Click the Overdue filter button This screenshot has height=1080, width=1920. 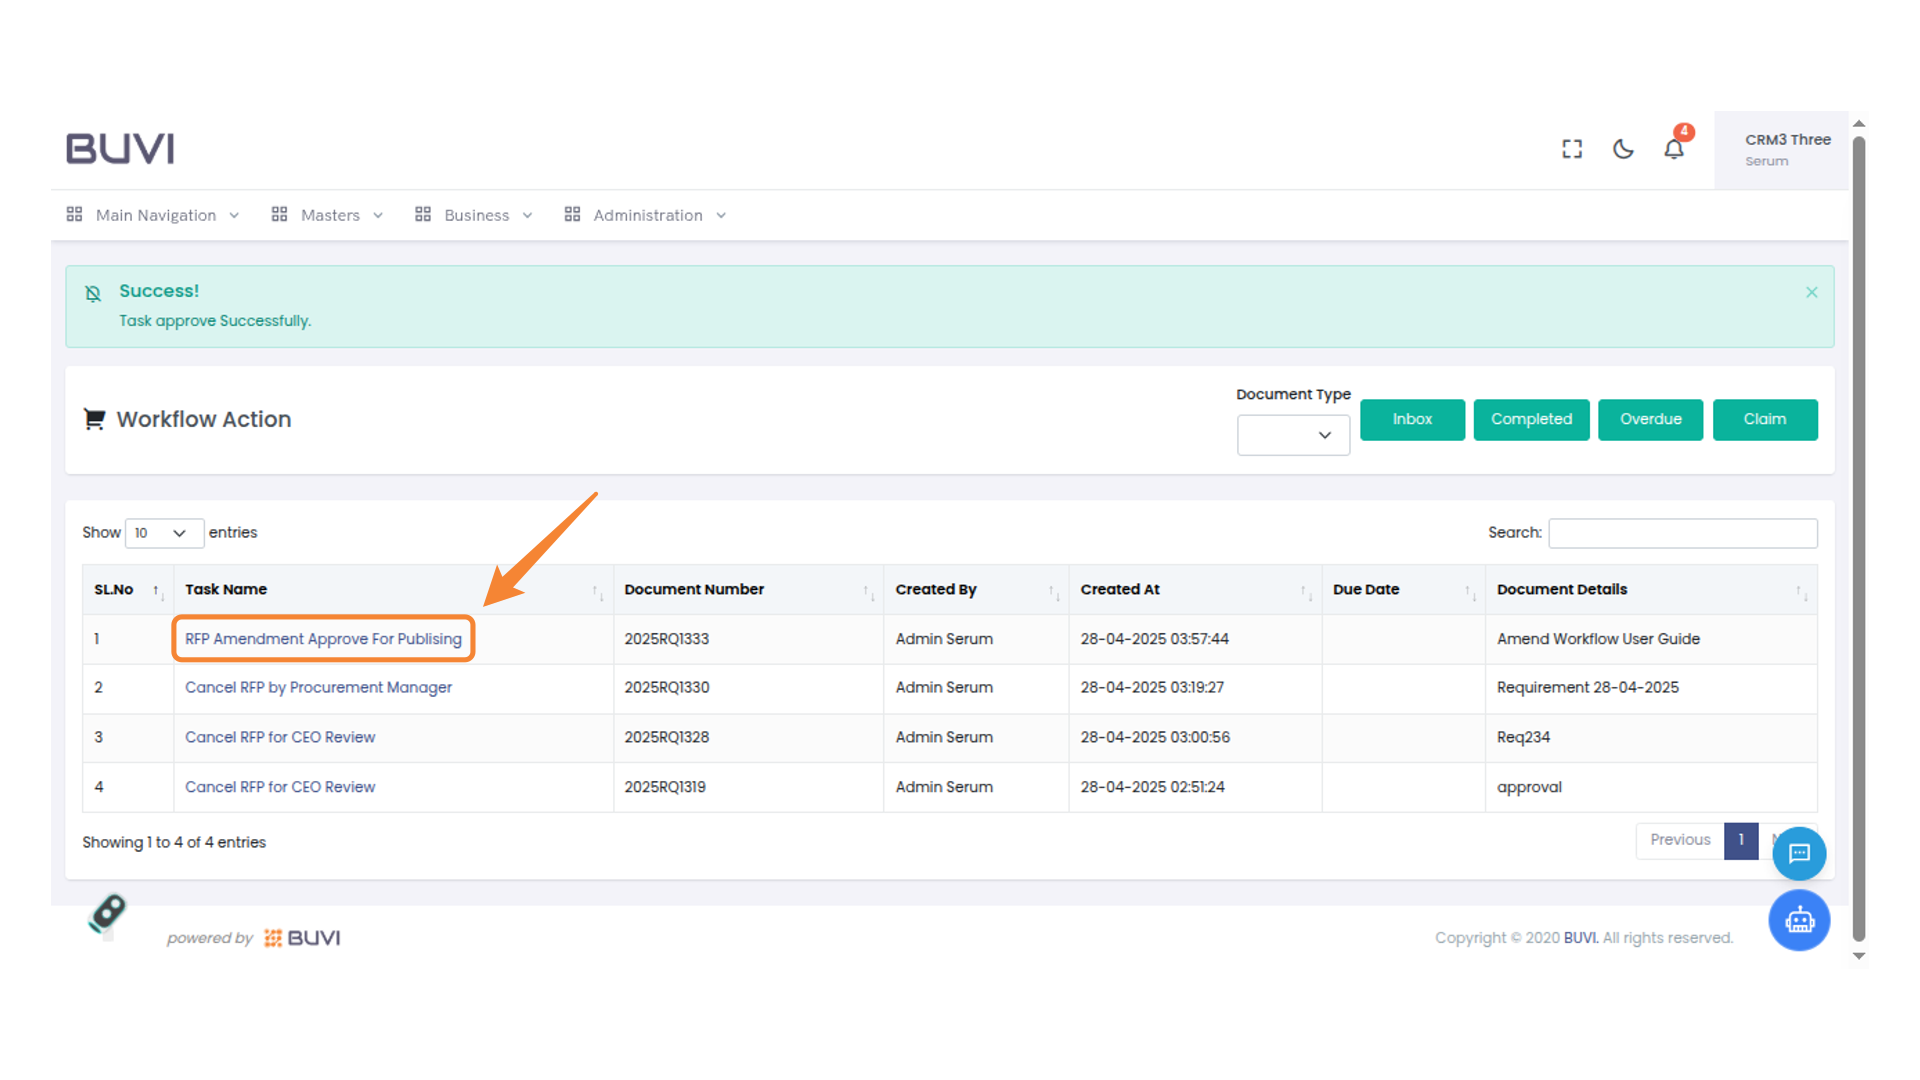(1650, 419)
